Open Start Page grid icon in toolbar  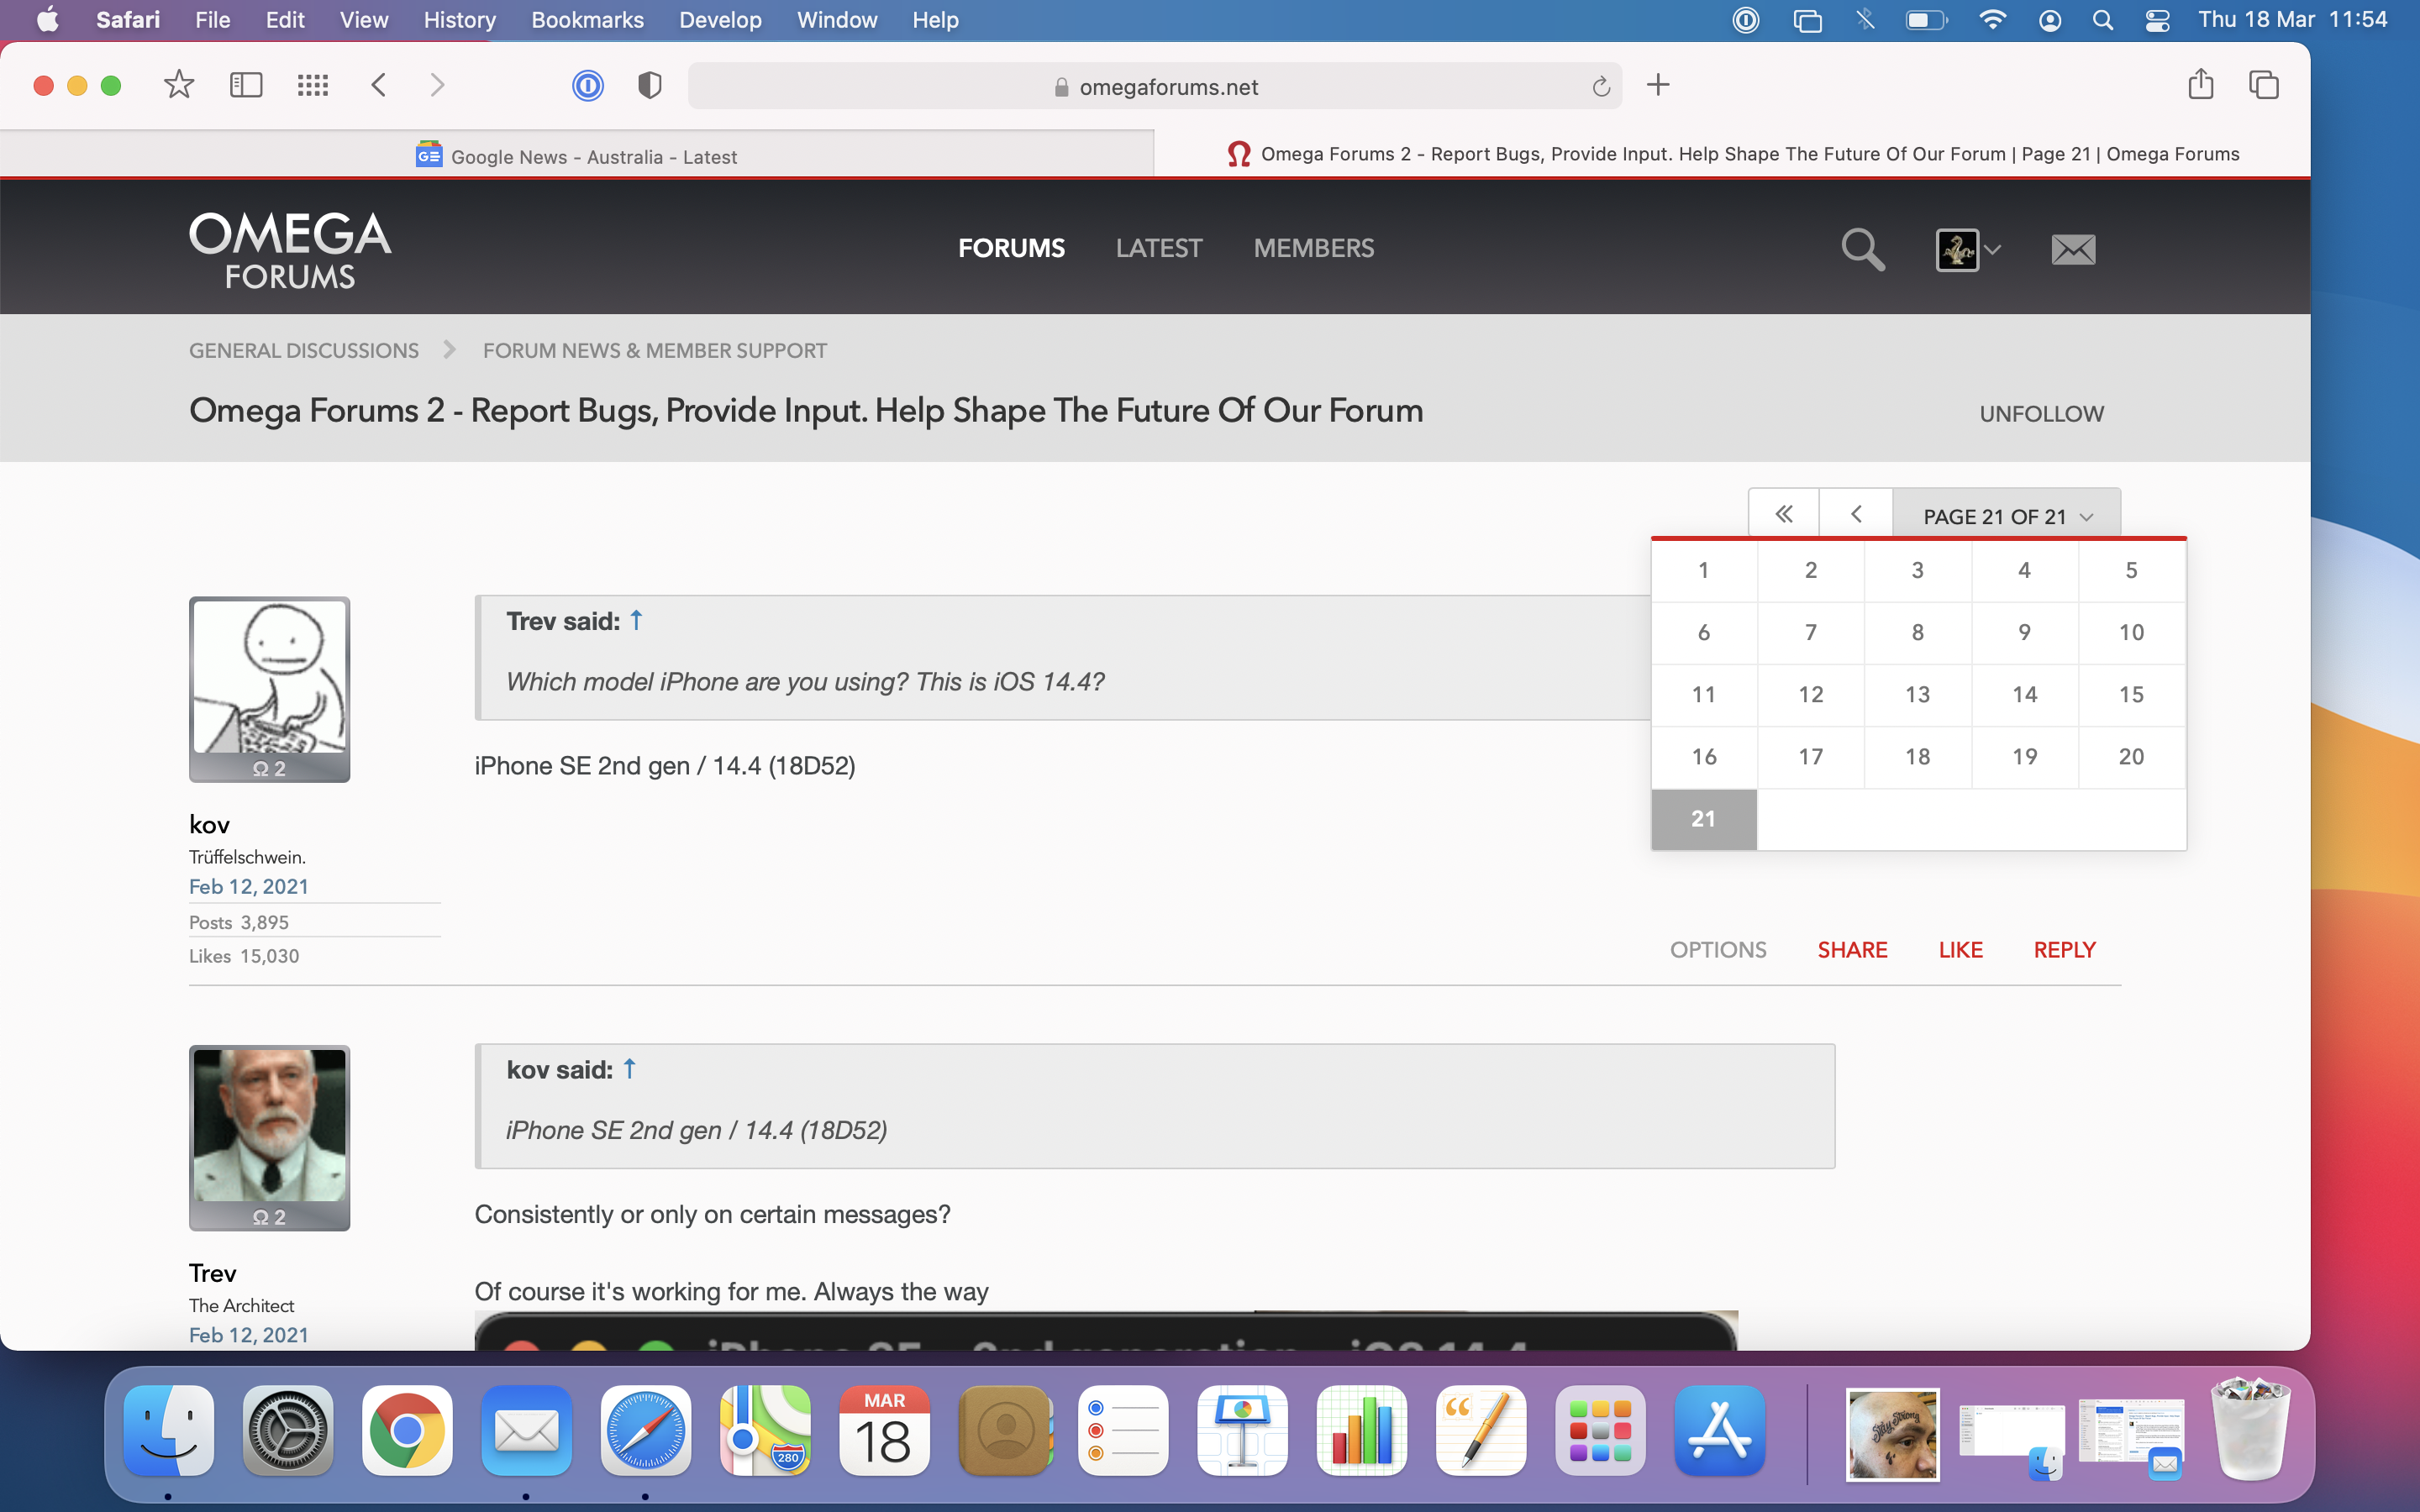(313, 85)
